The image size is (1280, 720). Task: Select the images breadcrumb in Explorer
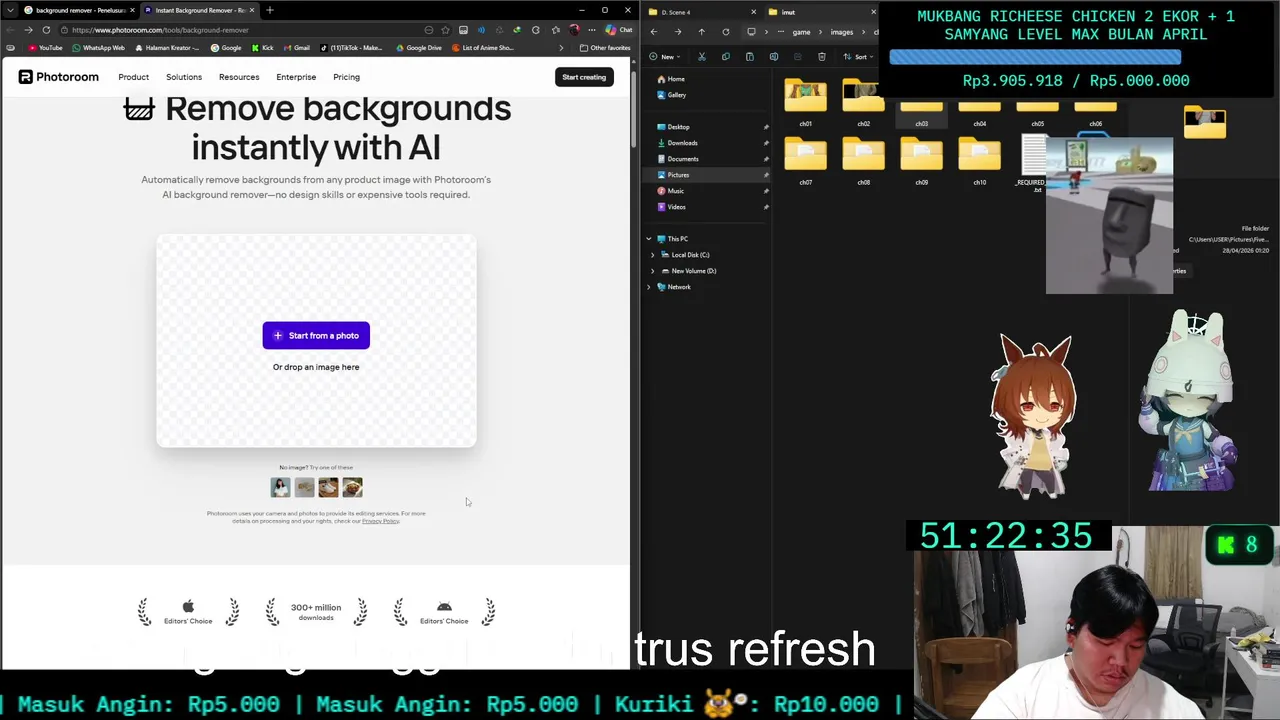coord(842,32)
